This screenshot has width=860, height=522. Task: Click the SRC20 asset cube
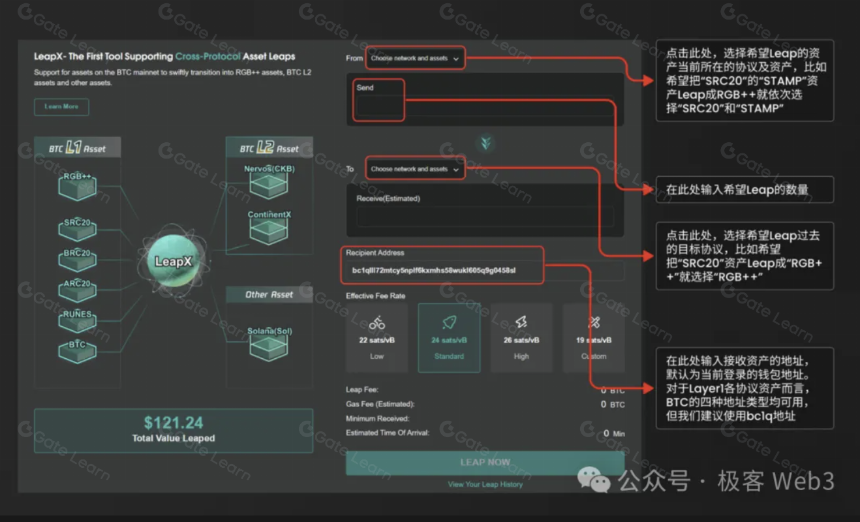(77, 229)
